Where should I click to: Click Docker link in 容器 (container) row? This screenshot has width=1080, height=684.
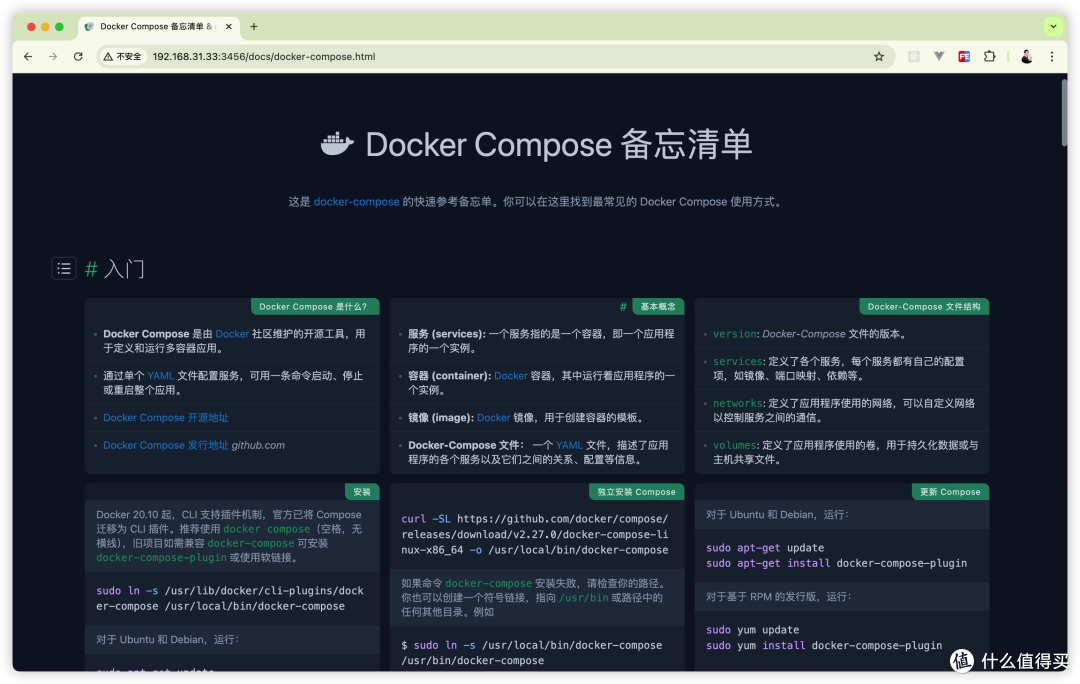click(510, 375)
